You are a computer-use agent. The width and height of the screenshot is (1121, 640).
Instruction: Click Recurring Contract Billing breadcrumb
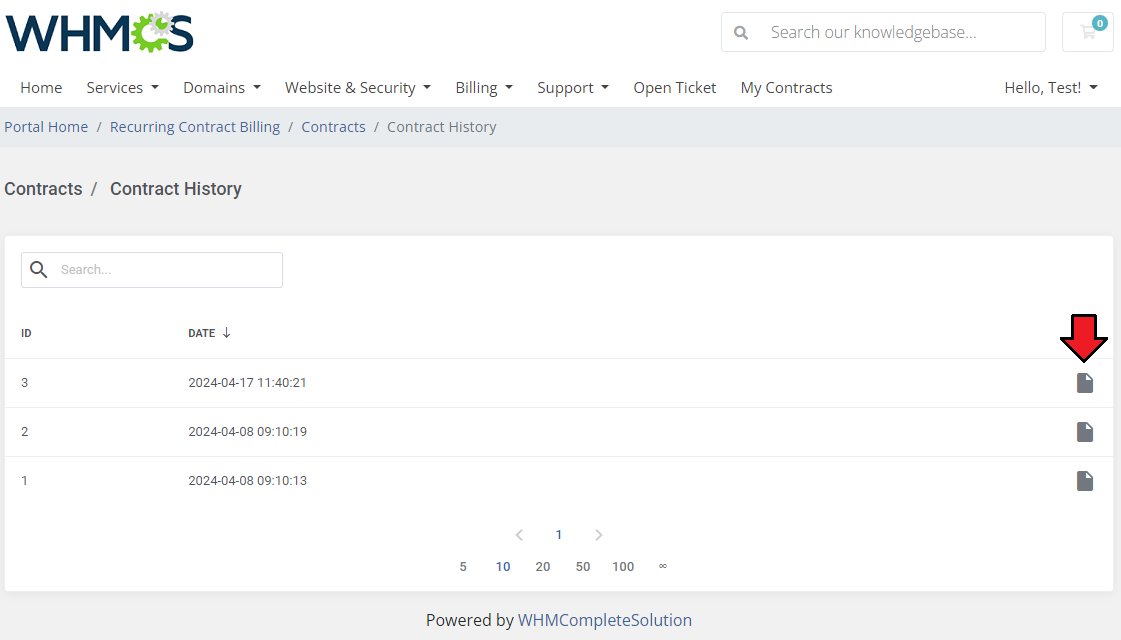194,127
